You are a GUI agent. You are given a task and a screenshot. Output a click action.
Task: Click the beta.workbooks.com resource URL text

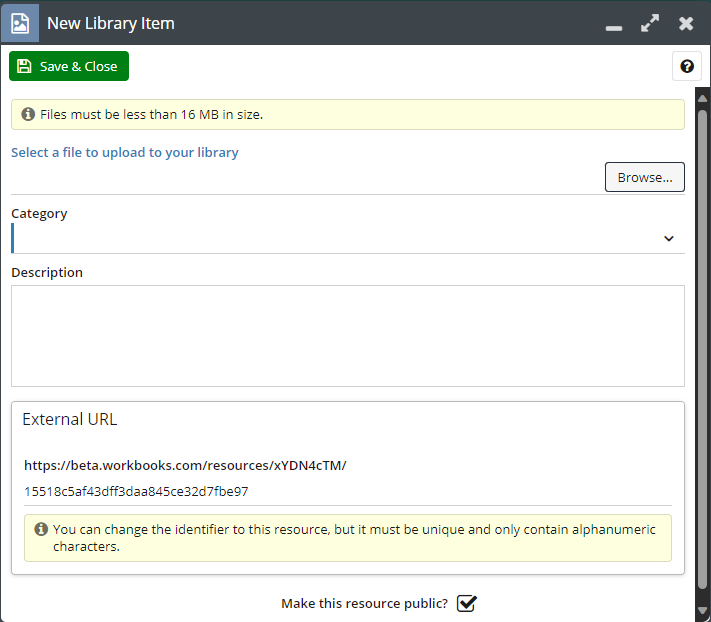(185, 465)
